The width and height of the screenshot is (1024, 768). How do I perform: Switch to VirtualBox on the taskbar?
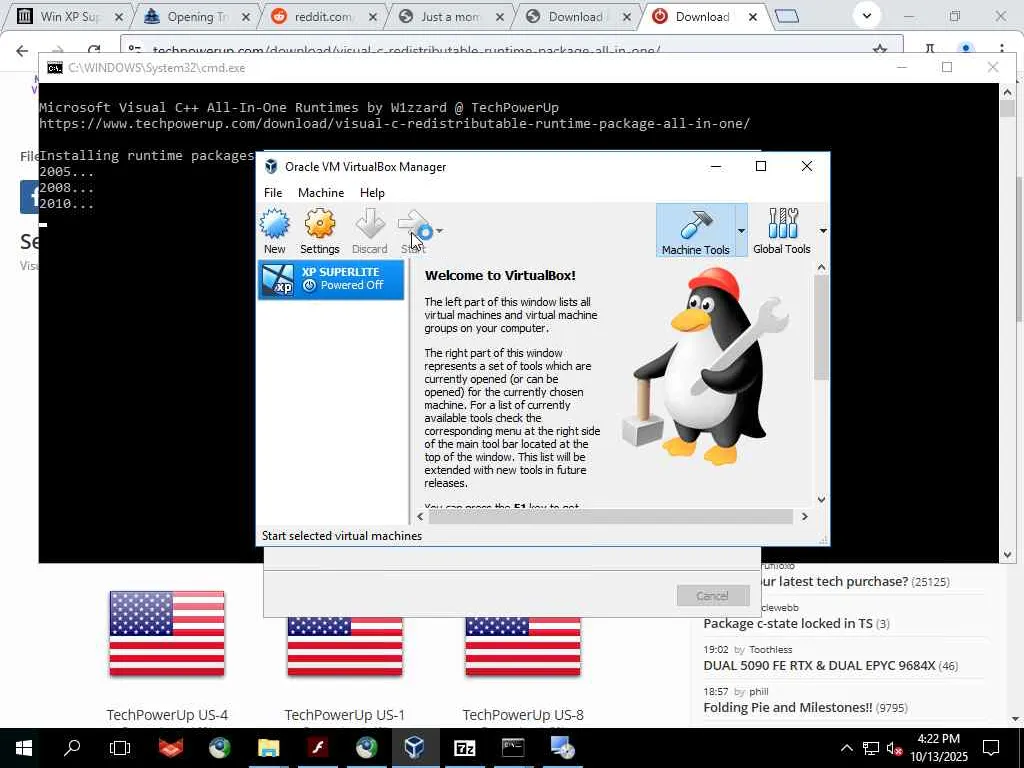(414, 748)
